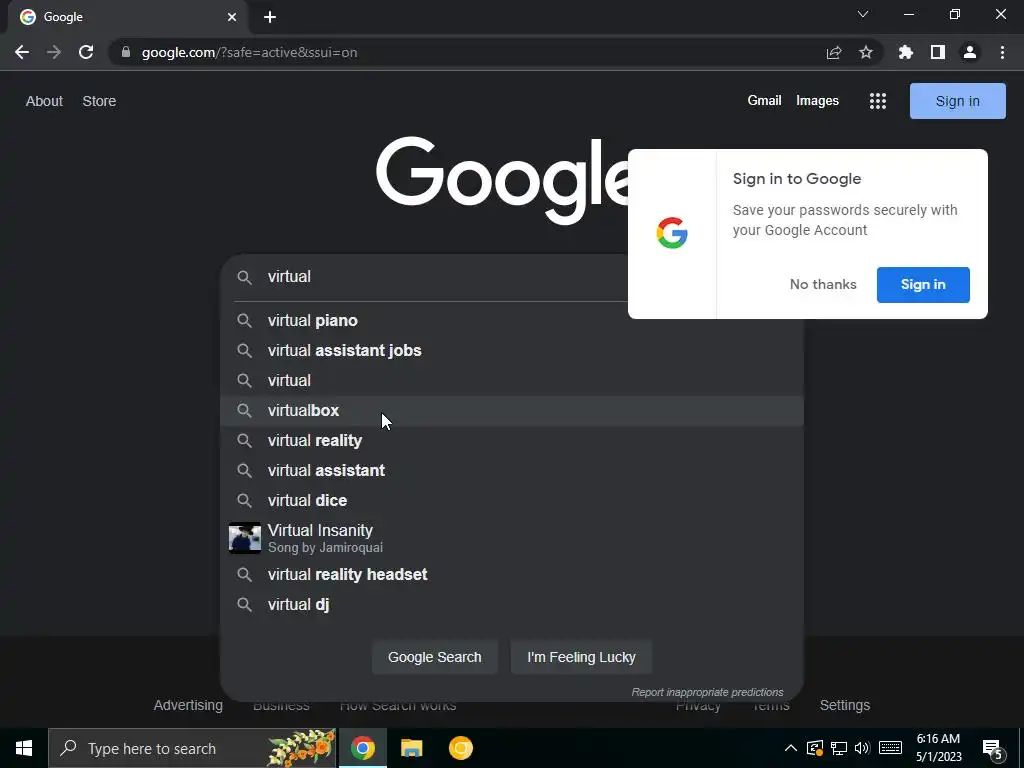The image size is (1024, 768).
Task: Open the Store link
Action: (99, 101)
